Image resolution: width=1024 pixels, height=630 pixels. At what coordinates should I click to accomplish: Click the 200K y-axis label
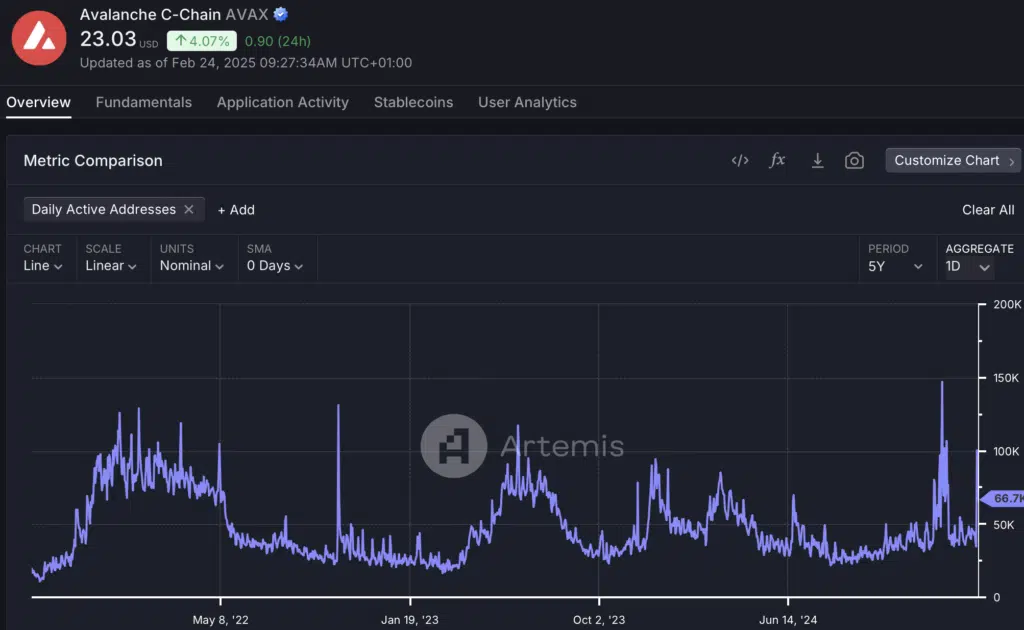tap(1007, 305)
